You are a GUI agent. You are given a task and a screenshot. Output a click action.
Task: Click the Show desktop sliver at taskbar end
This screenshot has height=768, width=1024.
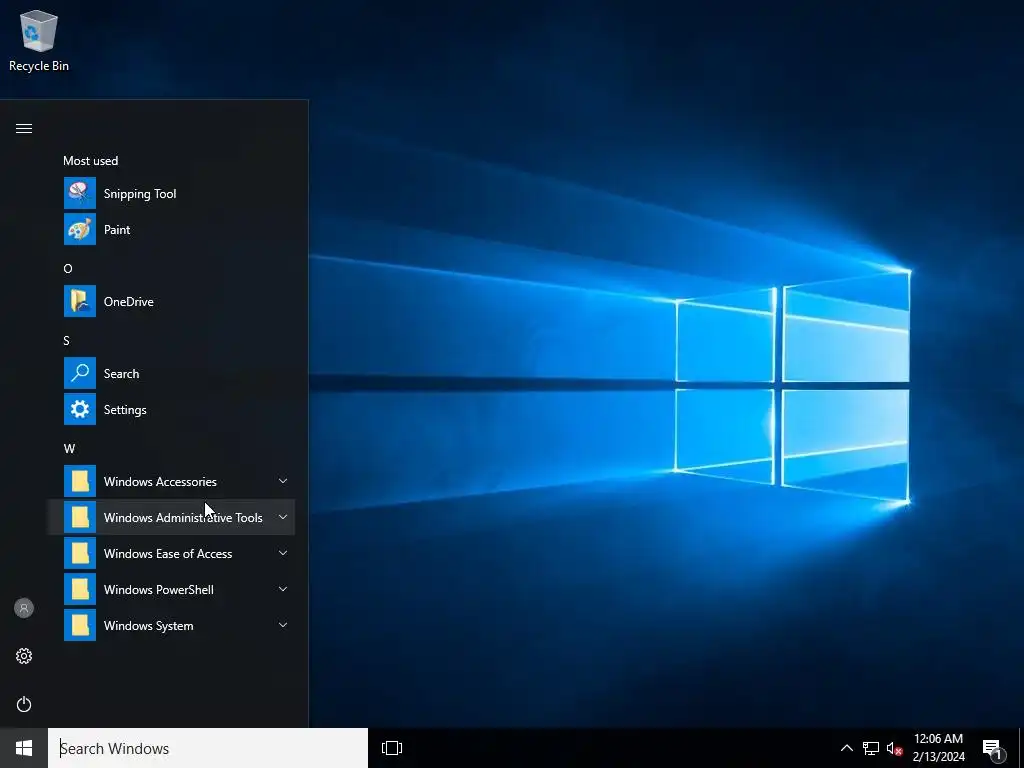(x=1021, y=748)
